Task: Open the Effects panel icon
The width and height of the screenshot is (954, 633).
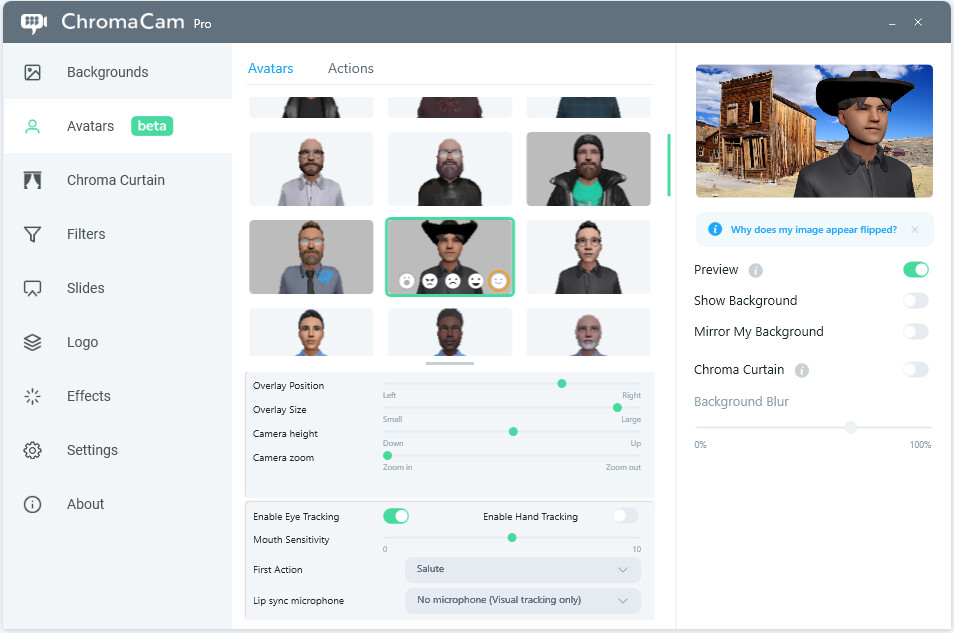Action: click(33, 396)
